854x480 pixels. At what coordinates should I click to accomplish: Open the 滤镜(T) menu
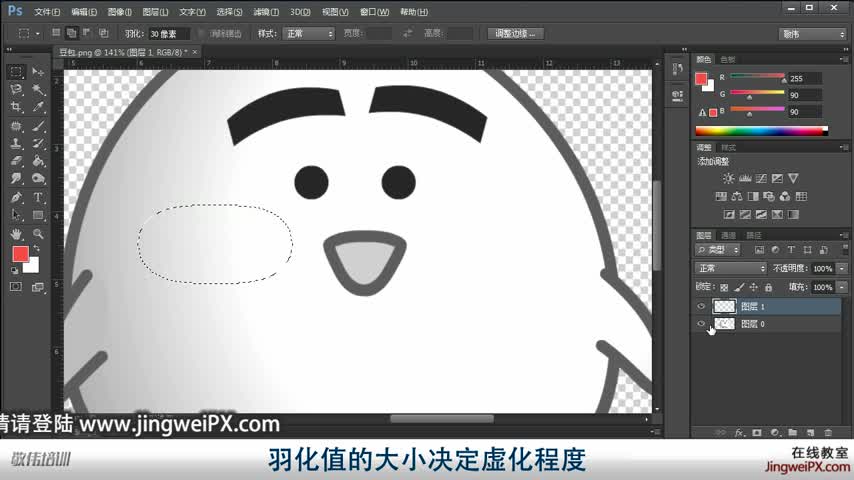point(265,12)
